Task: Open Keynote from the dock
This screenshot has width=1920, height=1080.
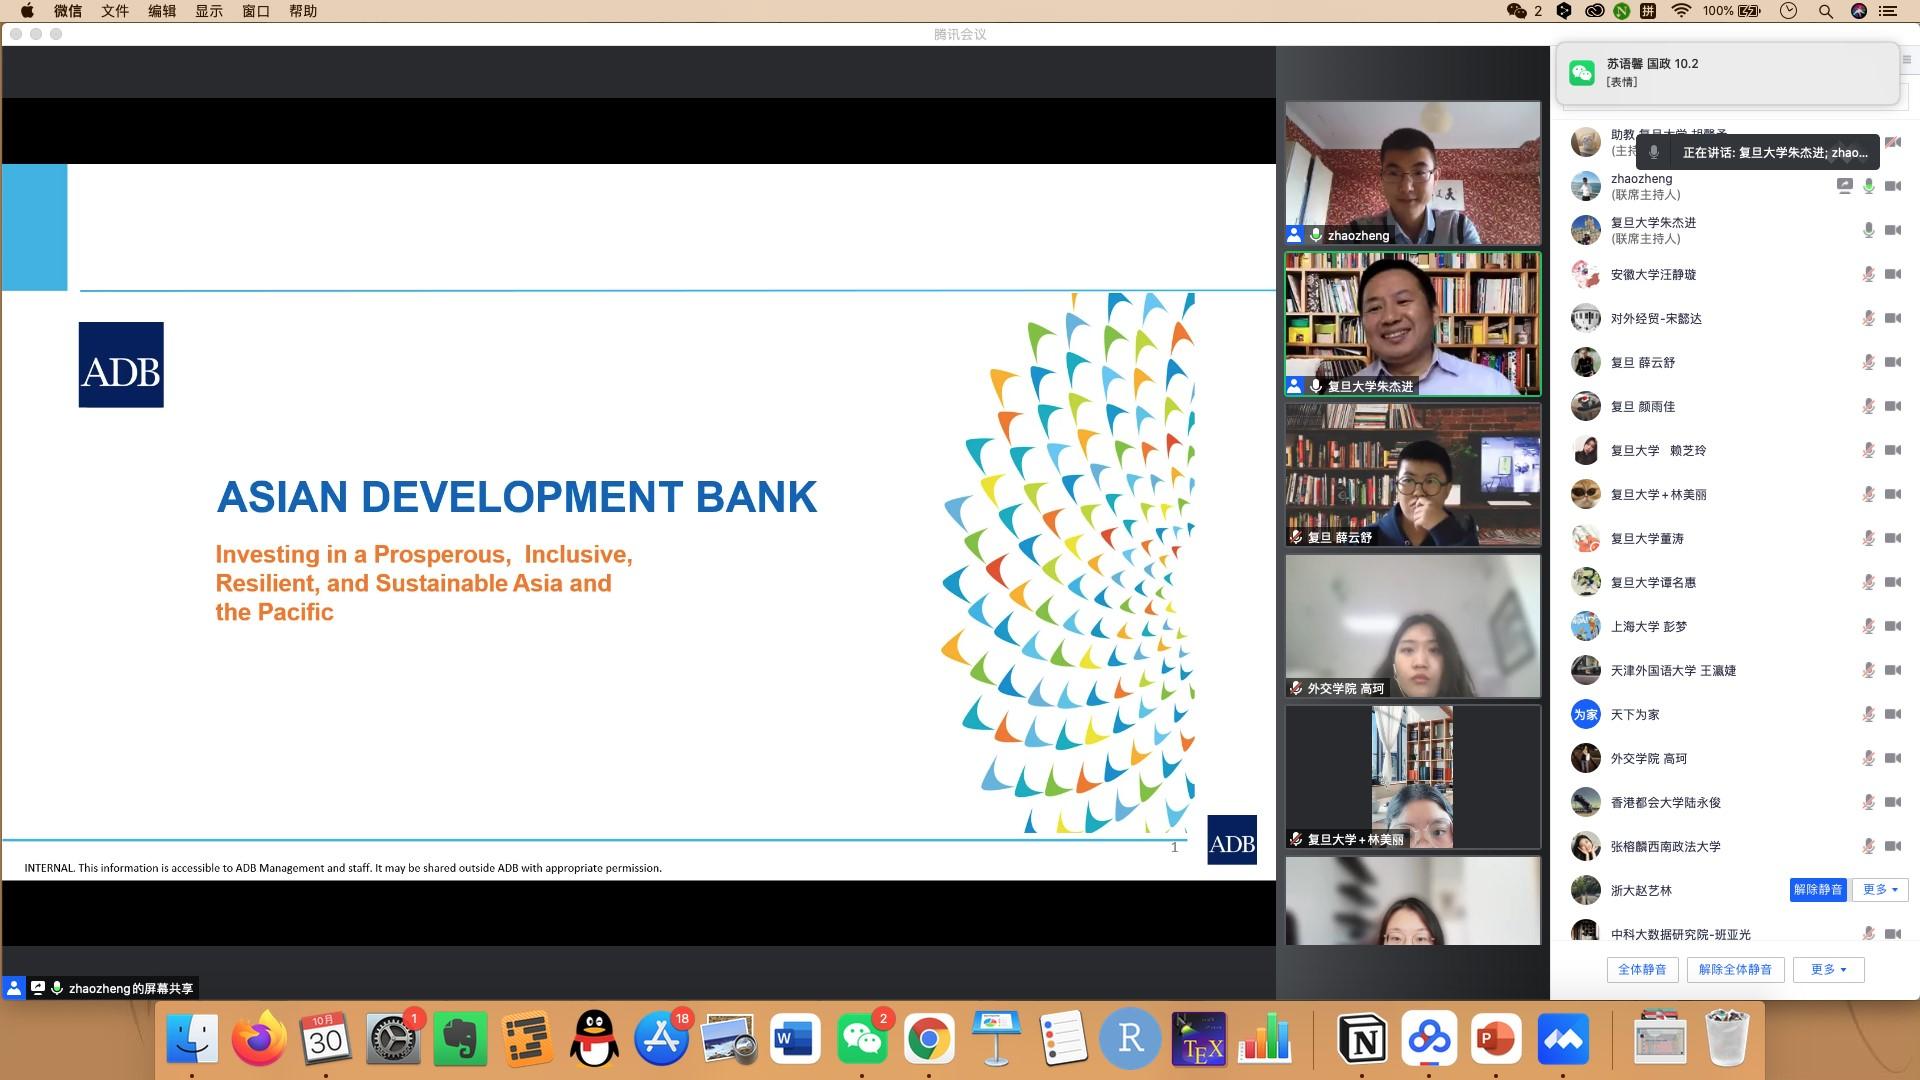Action: point(996,1039)
